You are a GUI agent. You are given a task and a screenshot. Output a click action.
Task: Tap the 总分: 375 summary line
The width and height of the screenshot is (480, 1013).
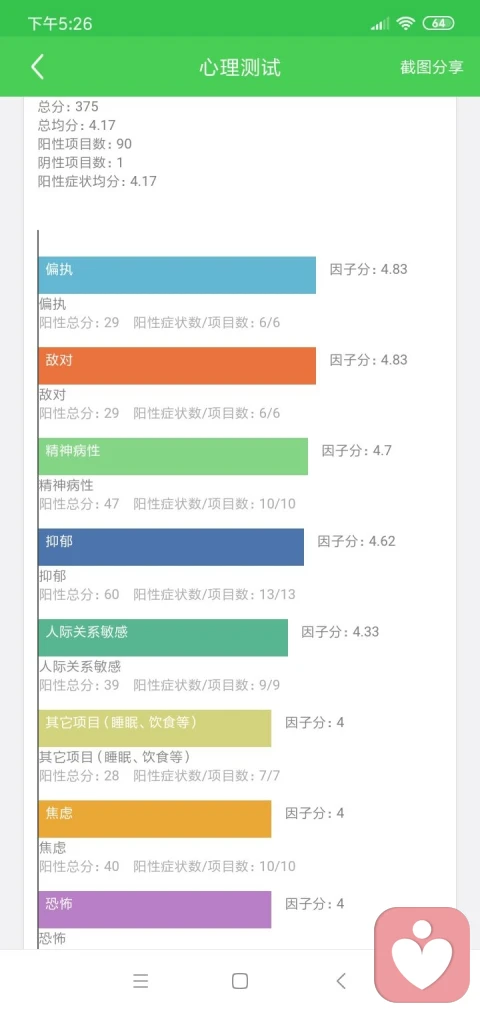point(68,107)
